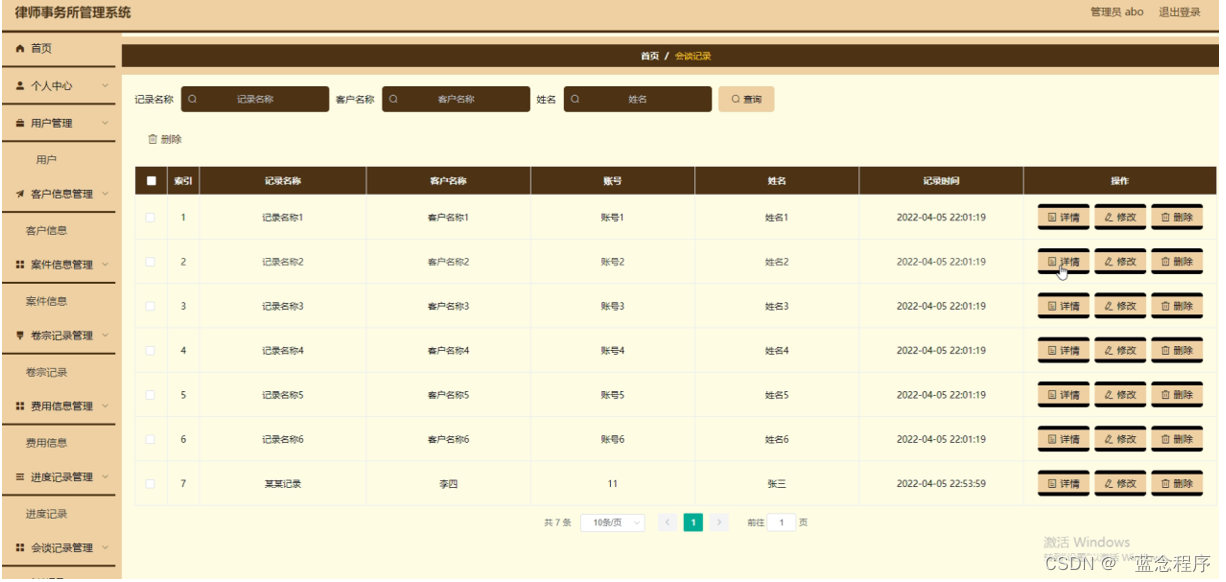
Task: Collapse the 用户管理 sidebar menu
Action: [60, 123]
